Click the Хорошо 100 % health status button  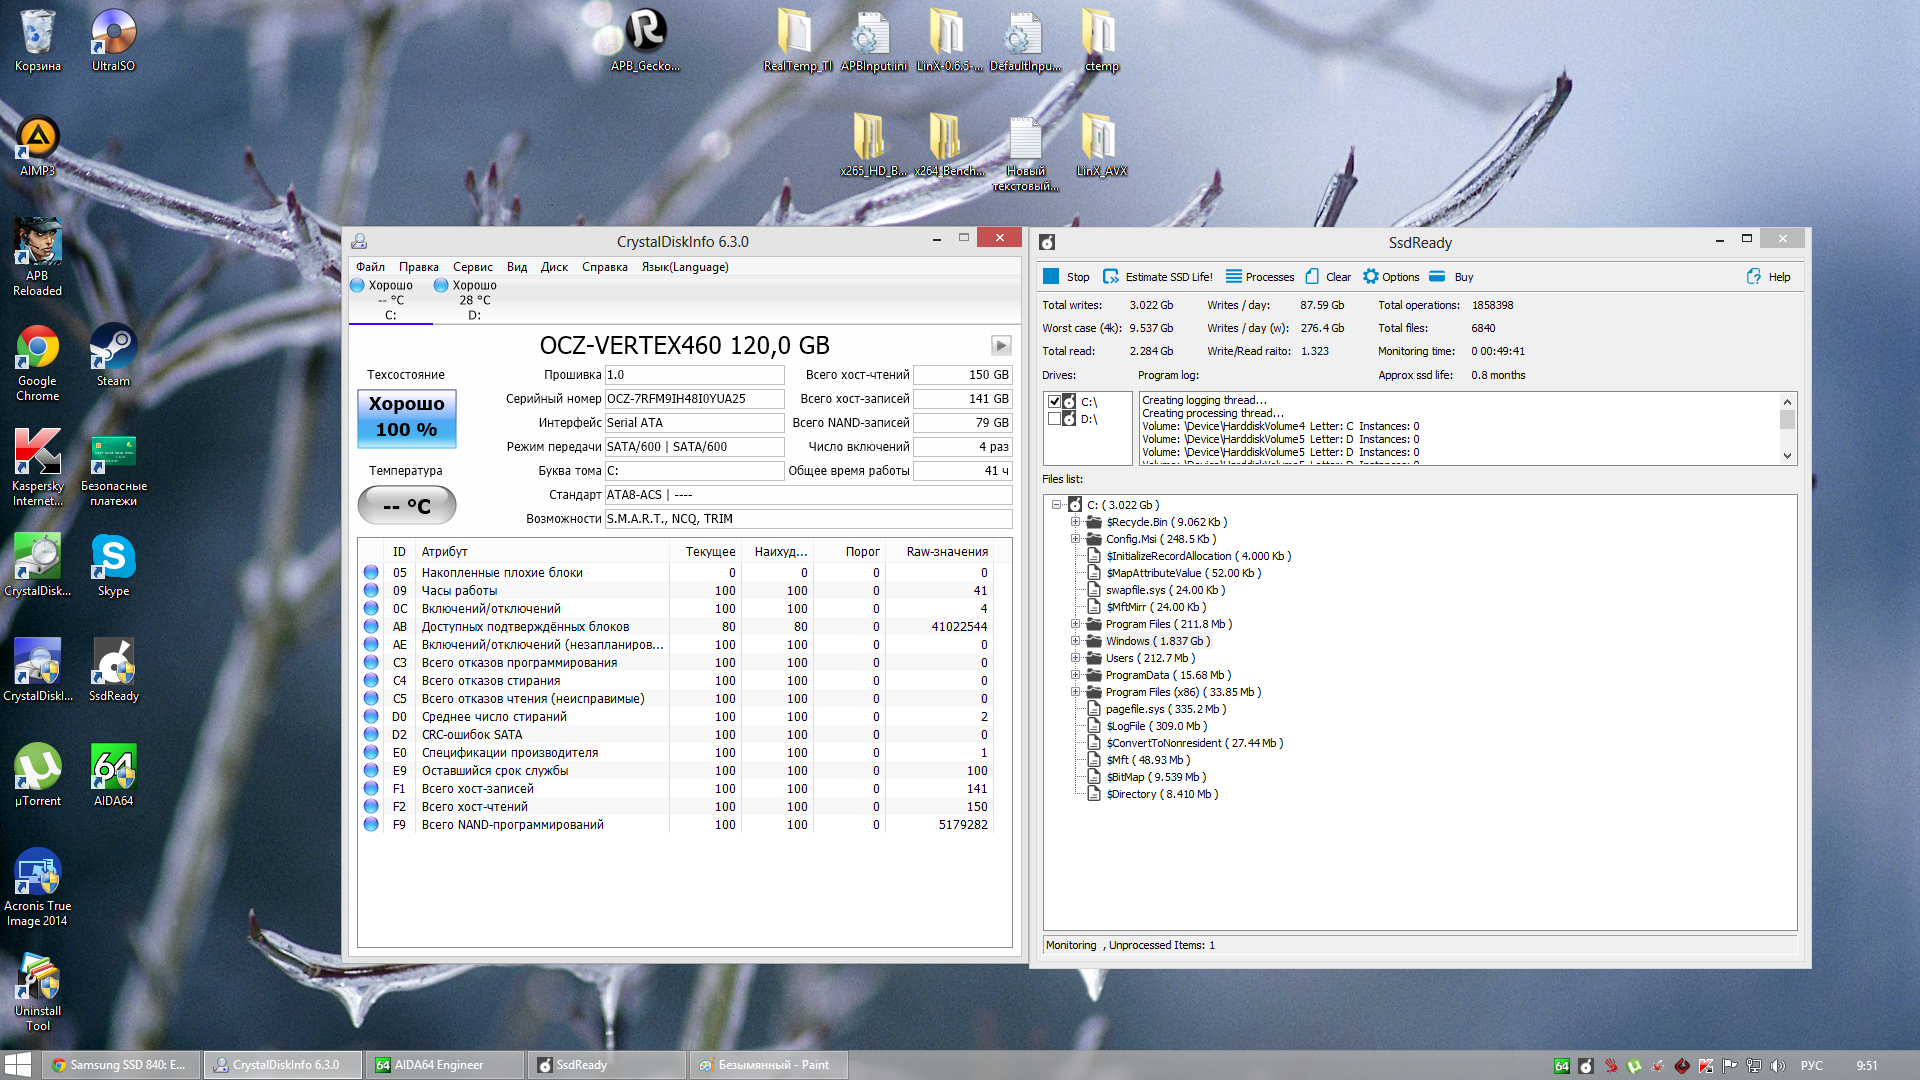pyautogui.click(x=406, y=417)
